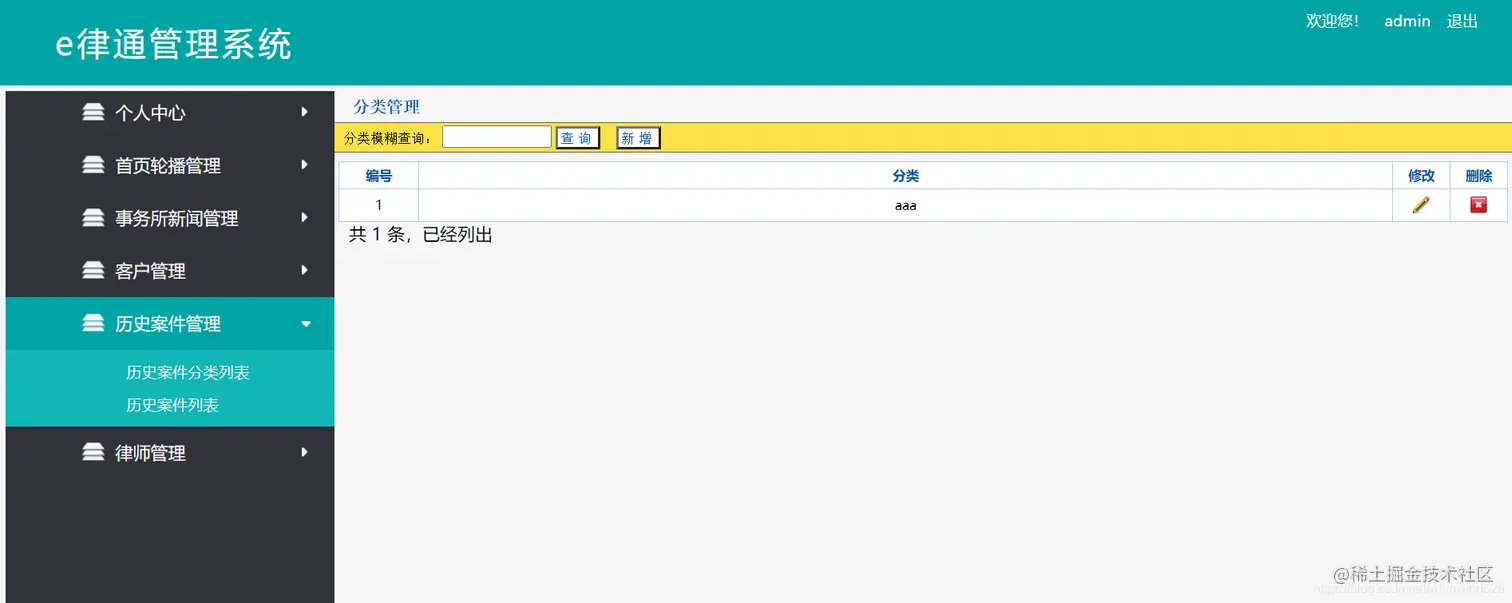Click the 分类管理 page title
1512x603 pixels.
(x=387, y=107)
